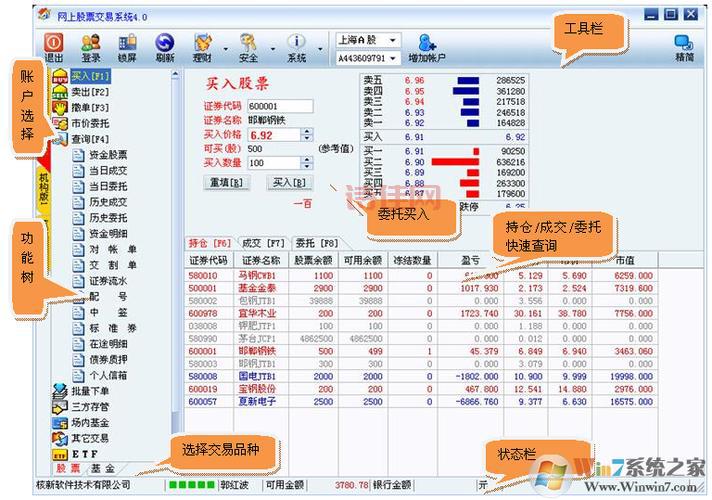712x500 pixels.
Task: Sort holdings by 证券代码 column header
Action: pyautogui.click(x=208, y=260)
